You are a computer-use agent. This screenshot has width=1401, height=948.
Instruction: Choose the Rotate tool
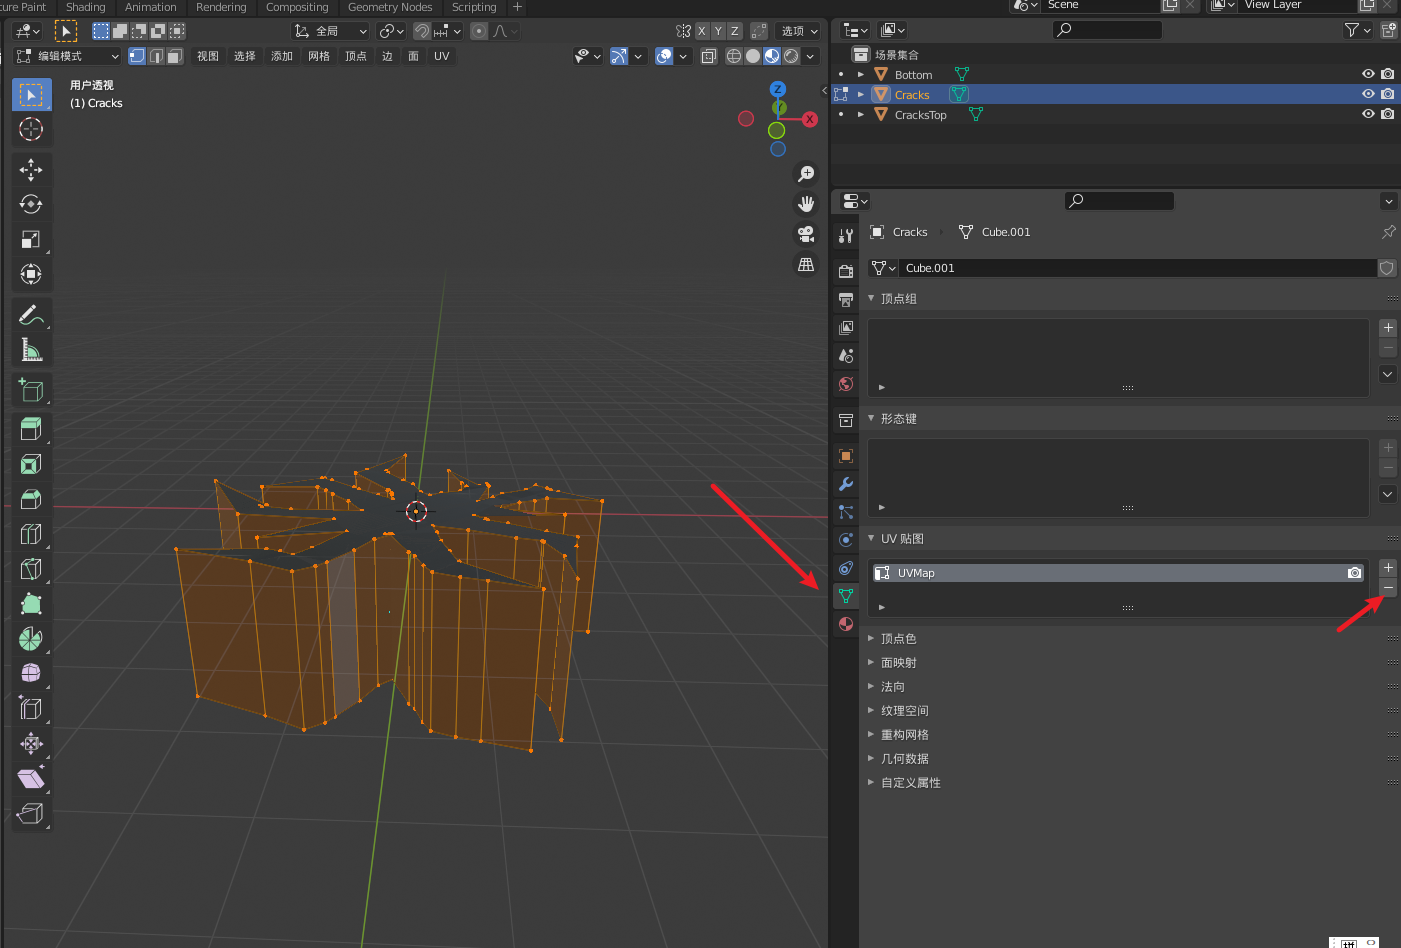(31, 204)
